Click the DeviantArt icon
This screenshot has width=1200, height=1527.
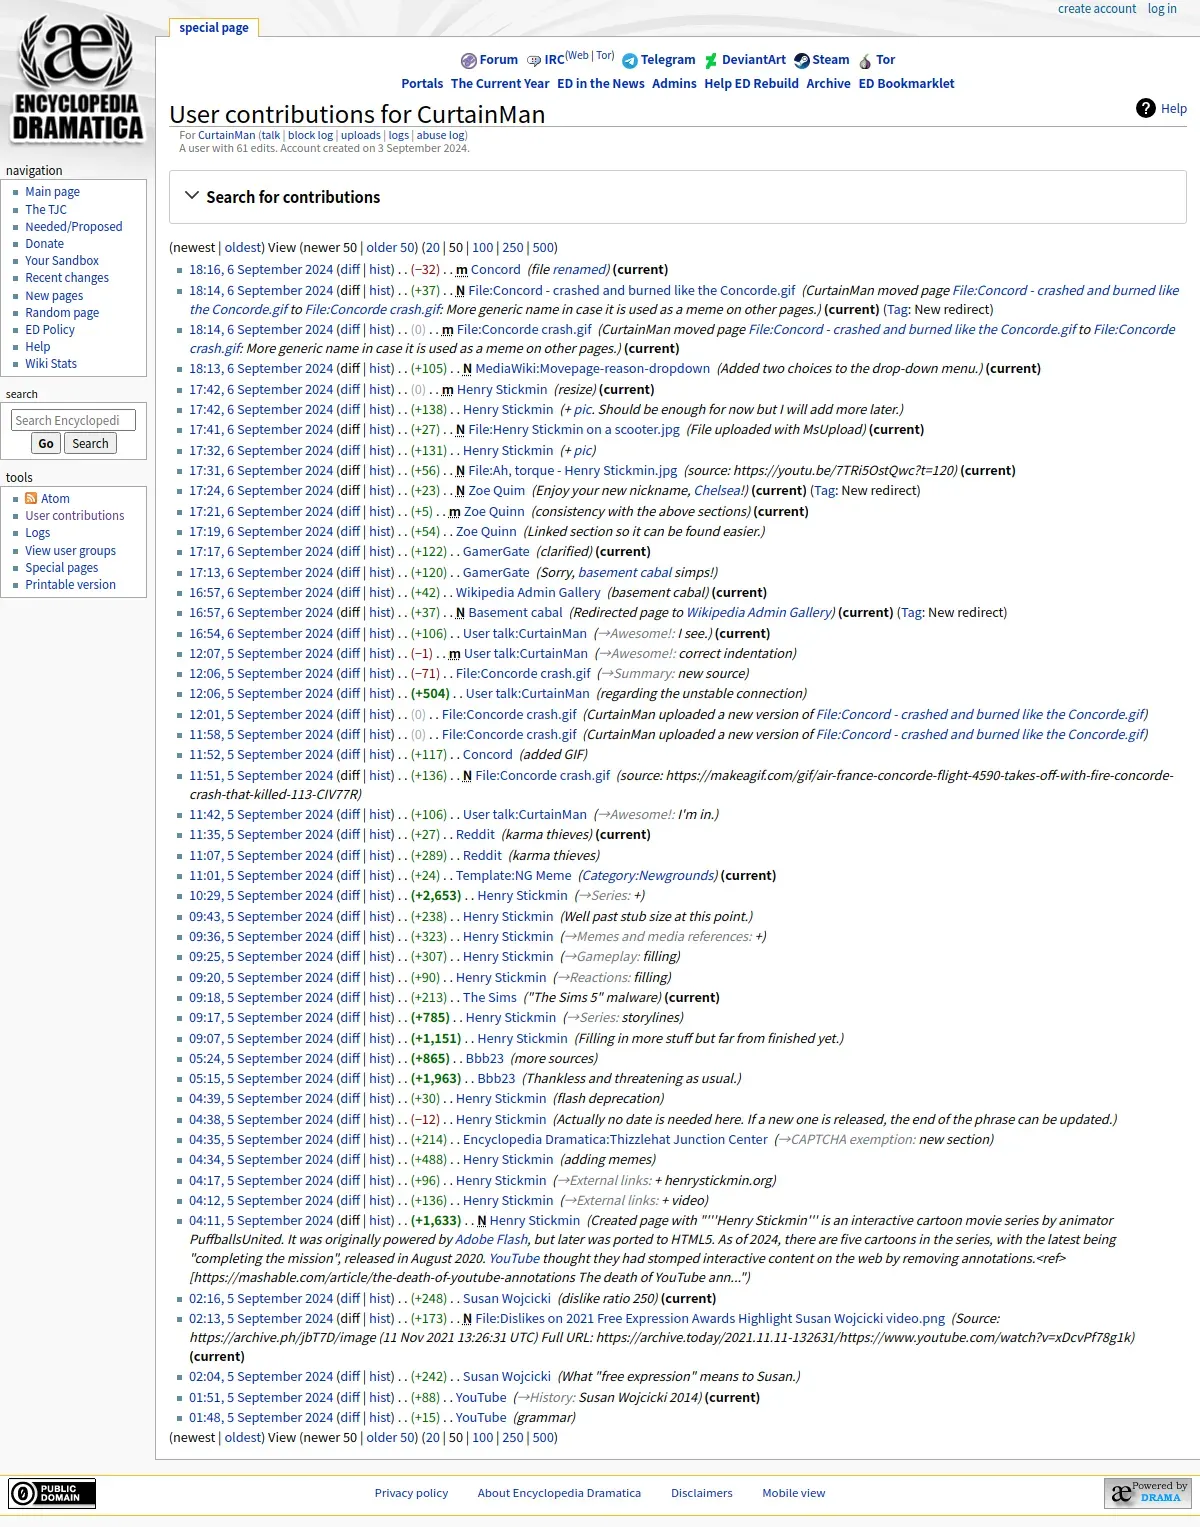(711, 61)
